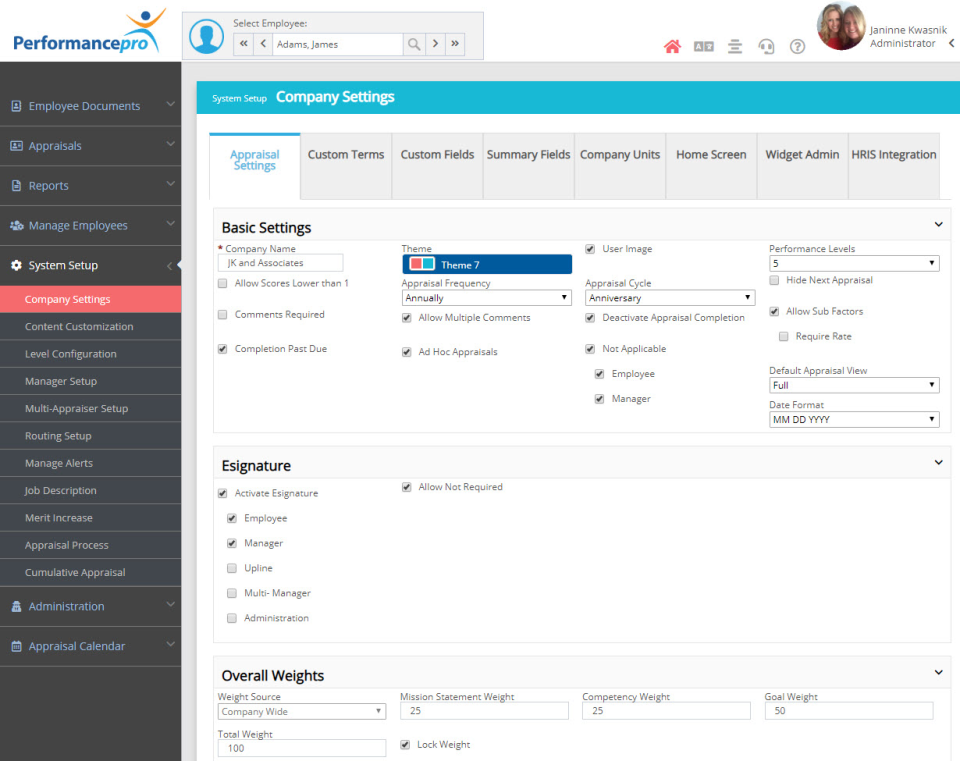This screenshot has width=960, height=761.
Task: Open the Appraisal Cycle dropdown
Action: point(670,298)
